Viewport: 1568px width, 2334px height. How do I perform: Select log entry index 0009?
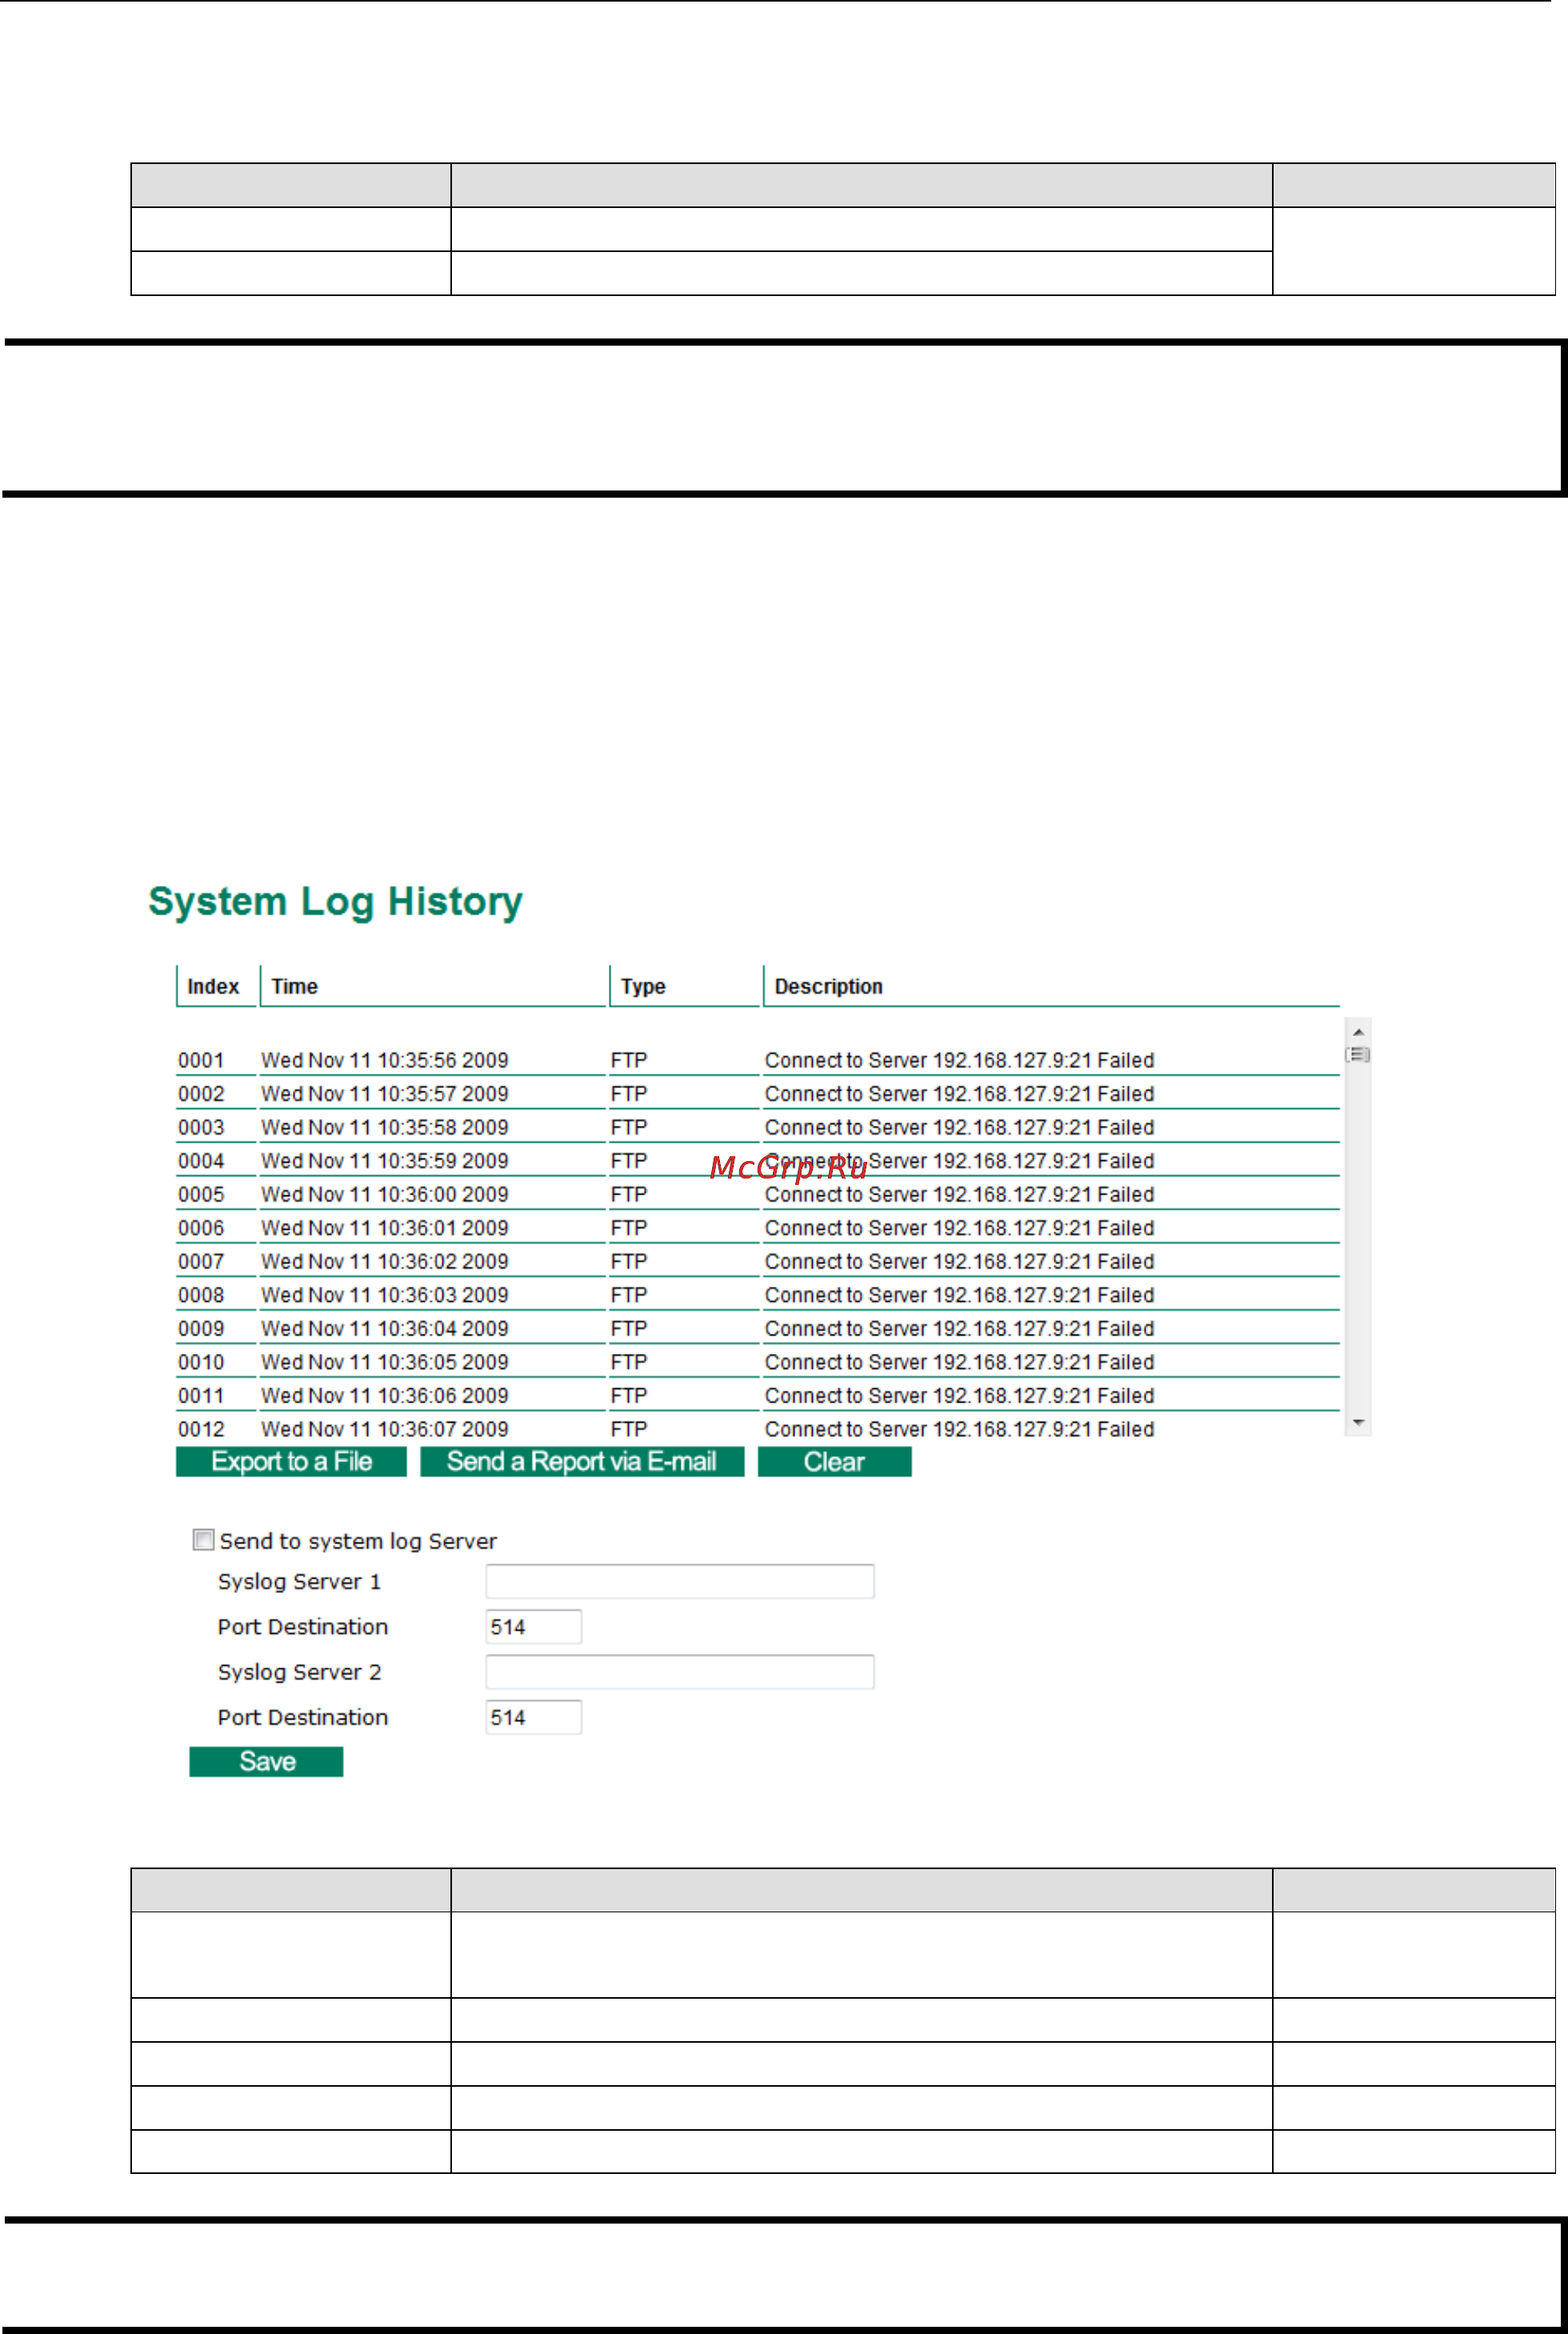(201, 1328)
